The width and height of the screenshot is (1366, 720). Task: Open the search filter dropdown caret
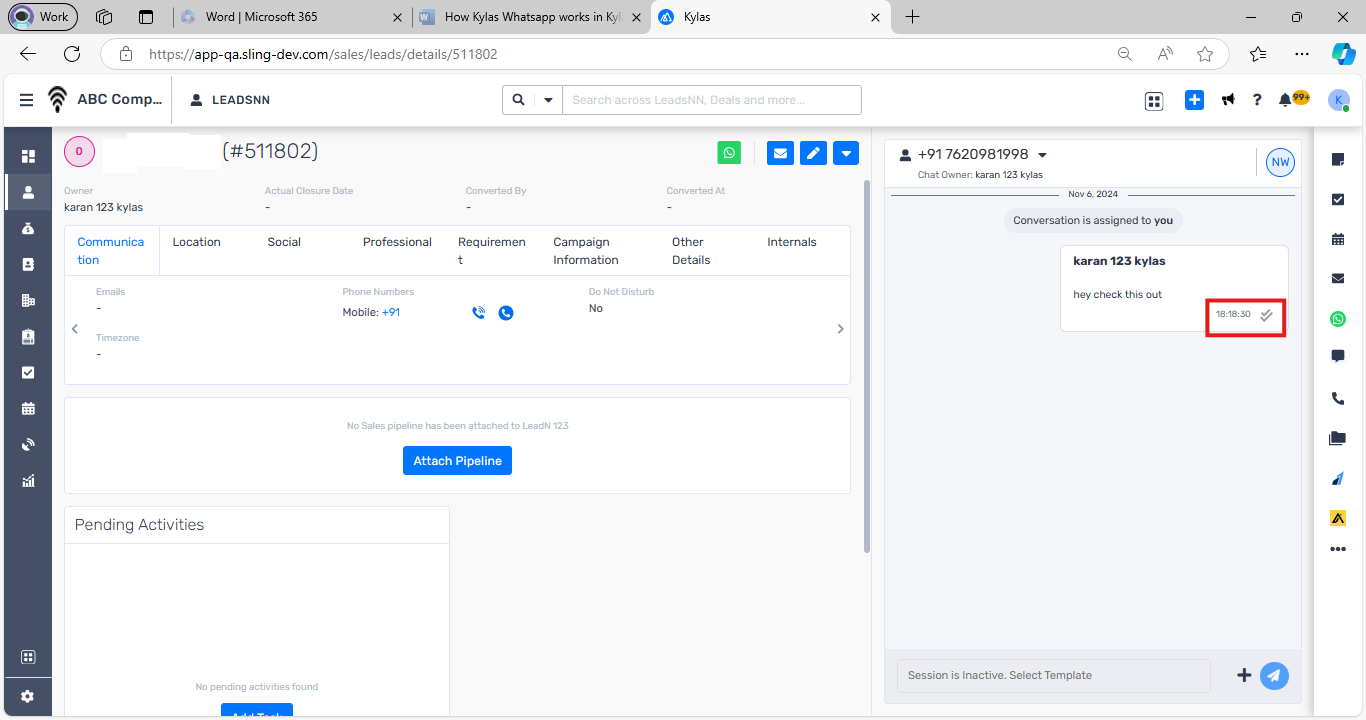pyautogui.click(x=548, y=100)
